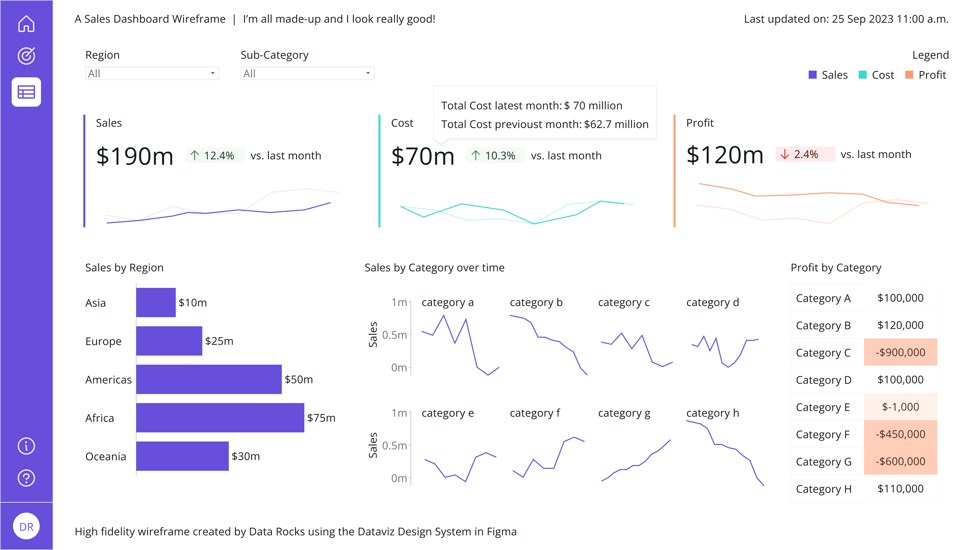The image size is (960, 550).
Task: Click the purple Sales legend swatch
Action: coord(812,75)
